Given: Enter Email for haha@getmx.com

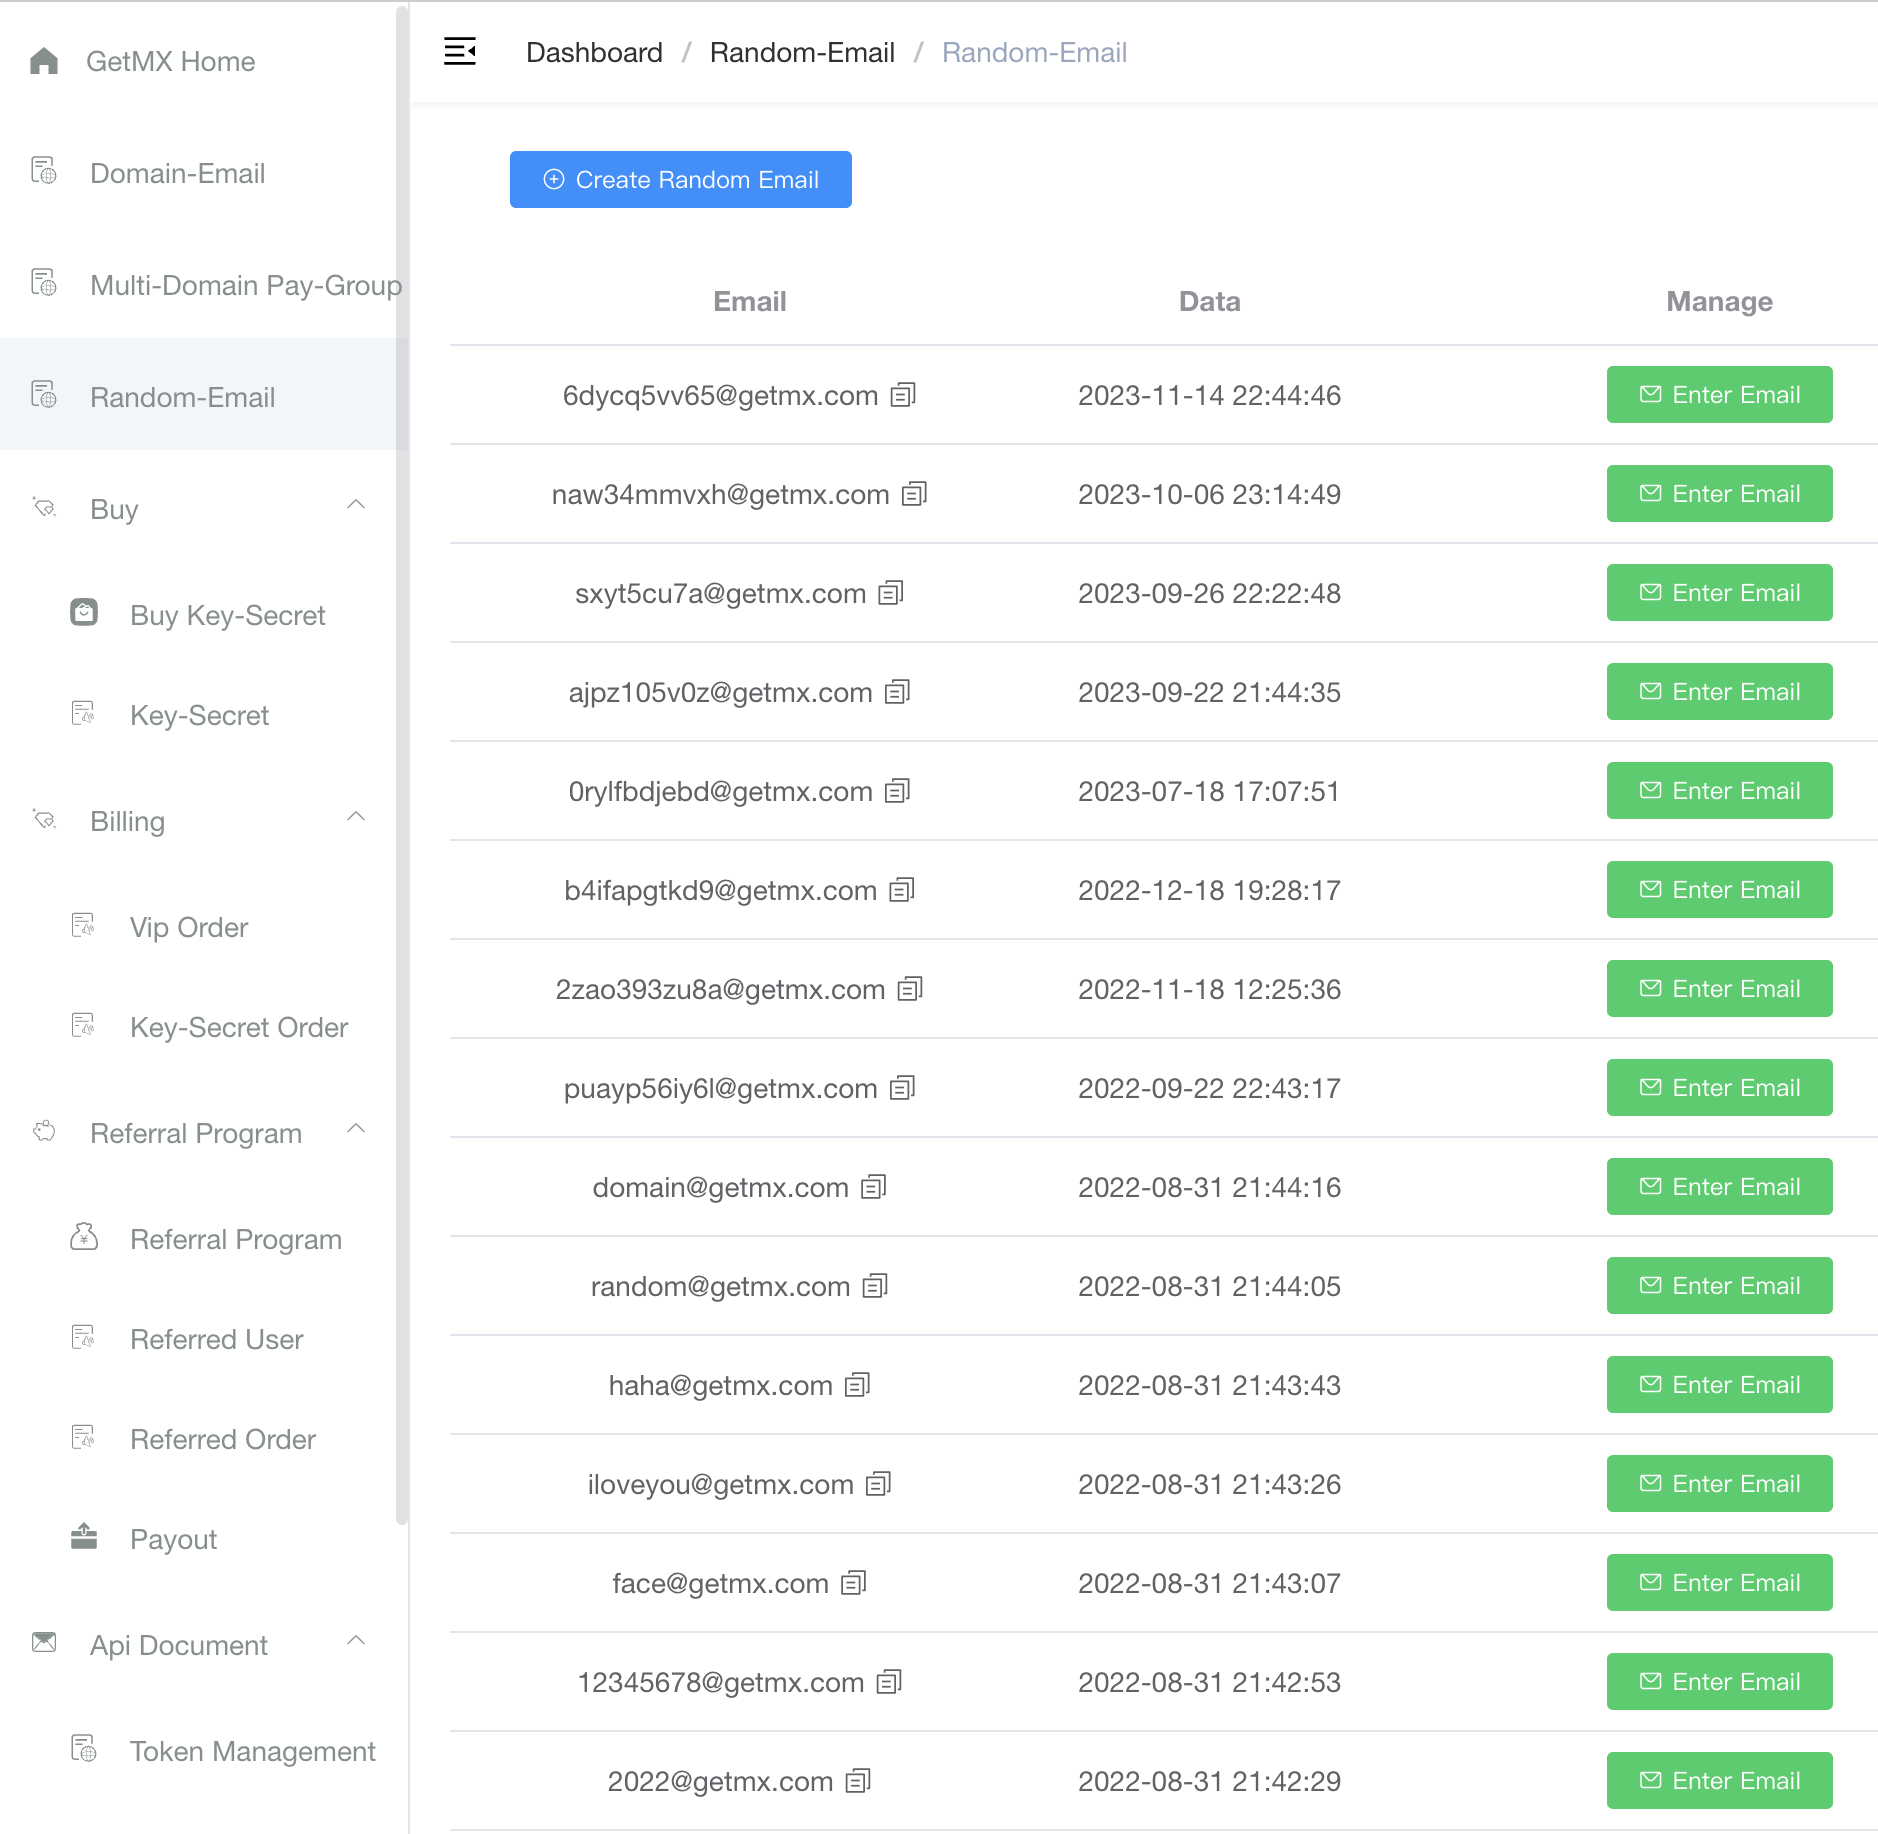Looking at the screenshot, I should pyautogui.click(x=1720, y=1385).
